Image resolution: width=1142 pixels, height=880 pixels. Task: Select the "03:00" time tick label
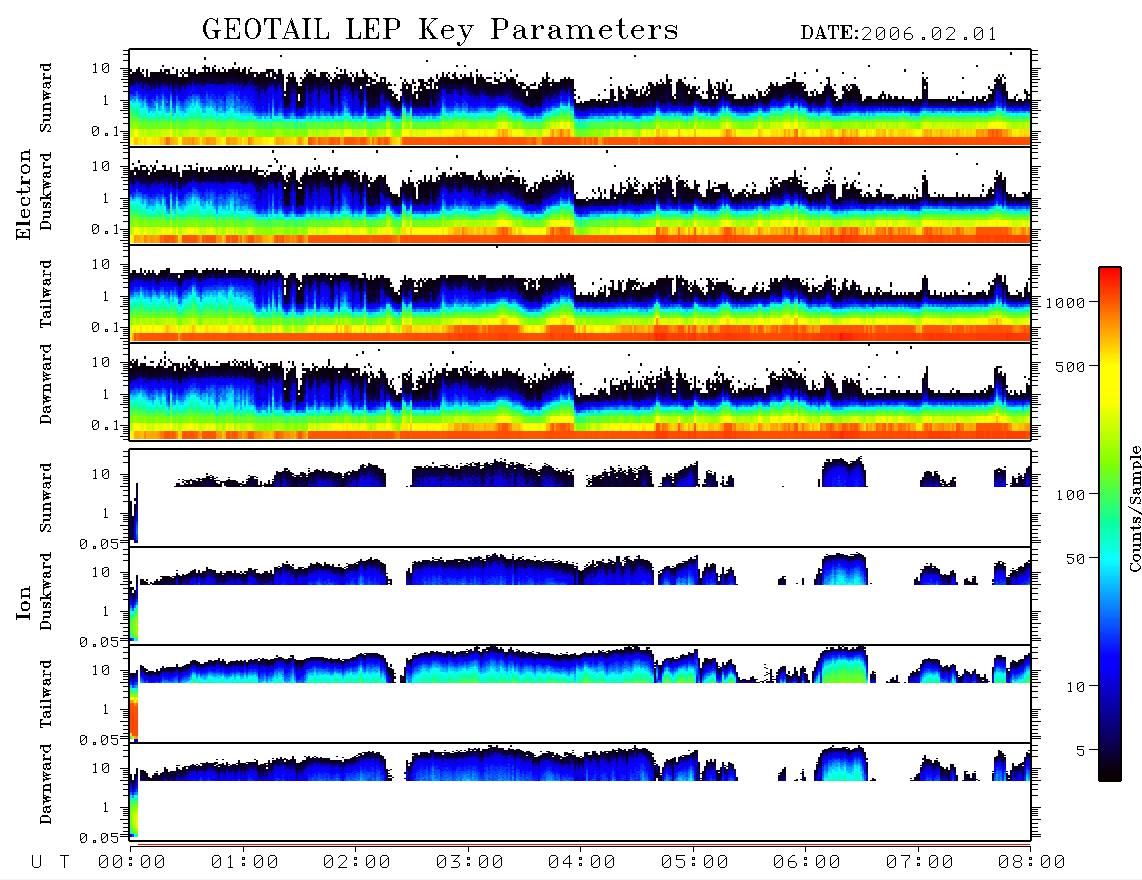point(469,863)
